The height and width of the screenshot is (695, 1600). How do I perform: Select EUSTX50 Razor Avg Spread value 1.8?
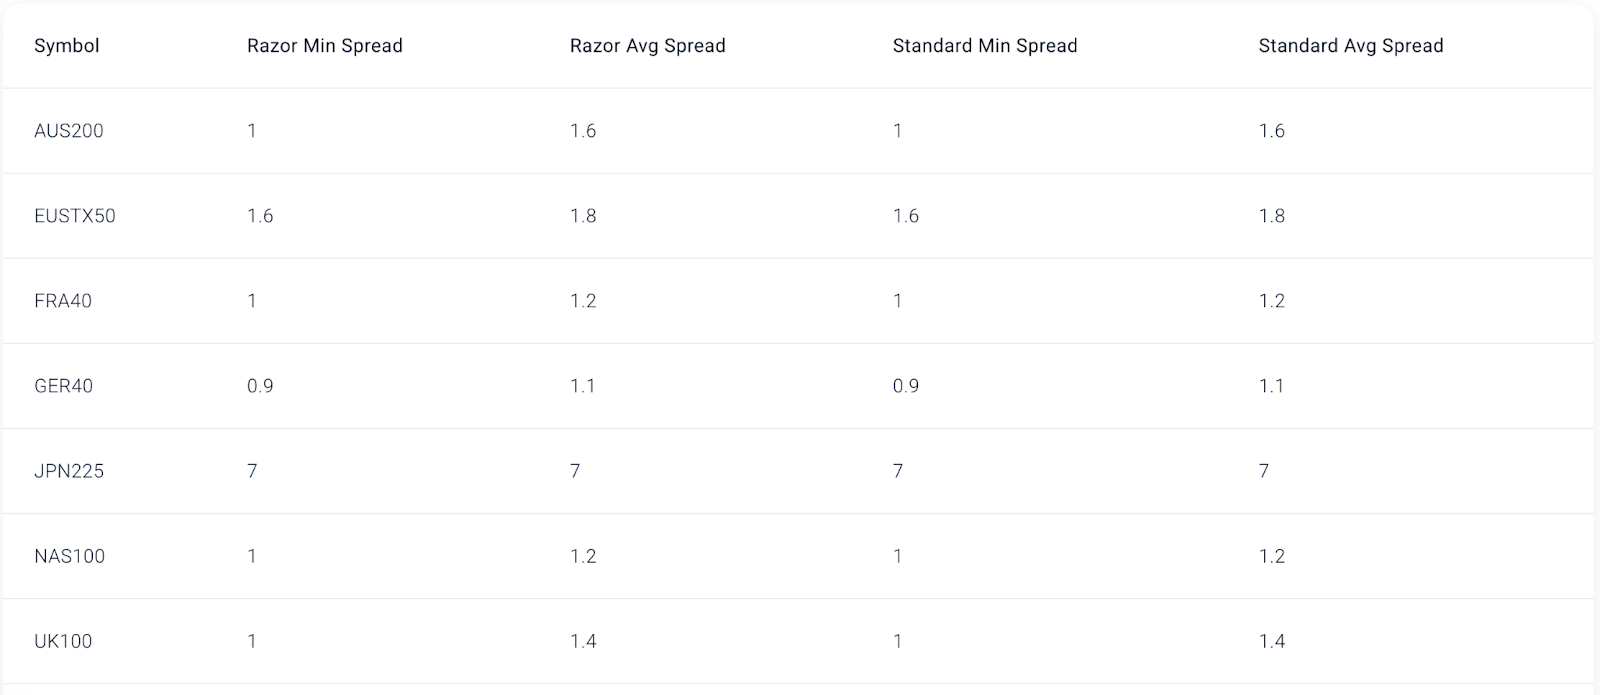coord(583,216)
